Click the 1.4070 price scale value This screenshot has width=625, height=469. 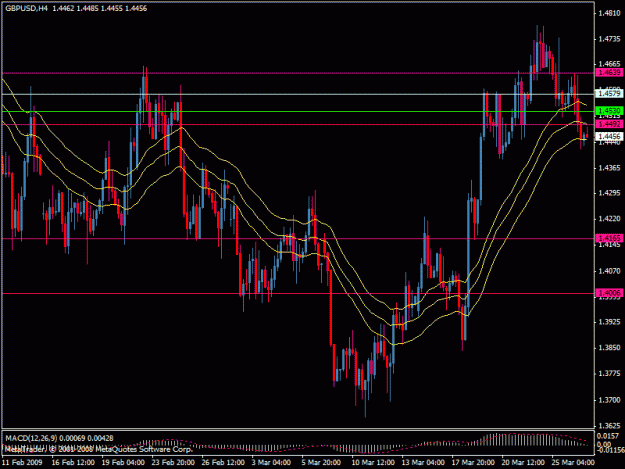click(609, 271)
